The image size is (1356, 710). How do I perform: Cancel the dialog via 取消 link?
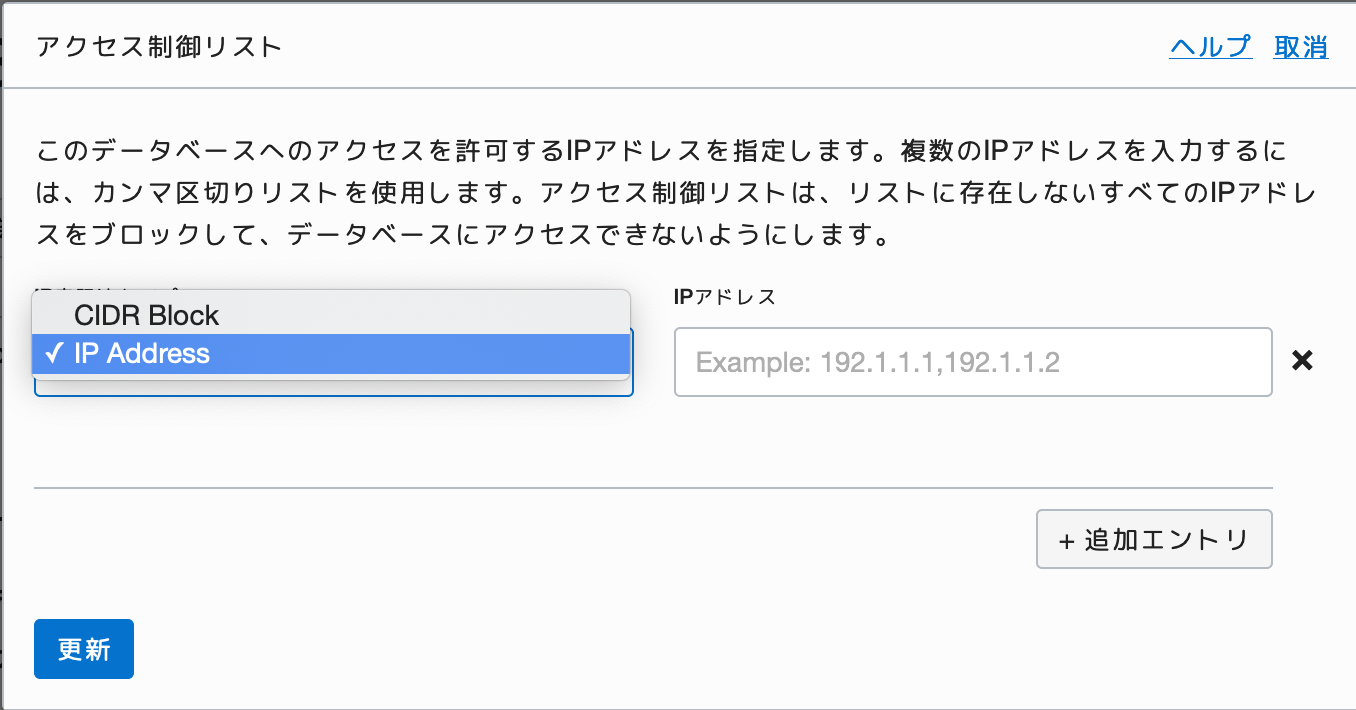click(x=1300, y=47)
